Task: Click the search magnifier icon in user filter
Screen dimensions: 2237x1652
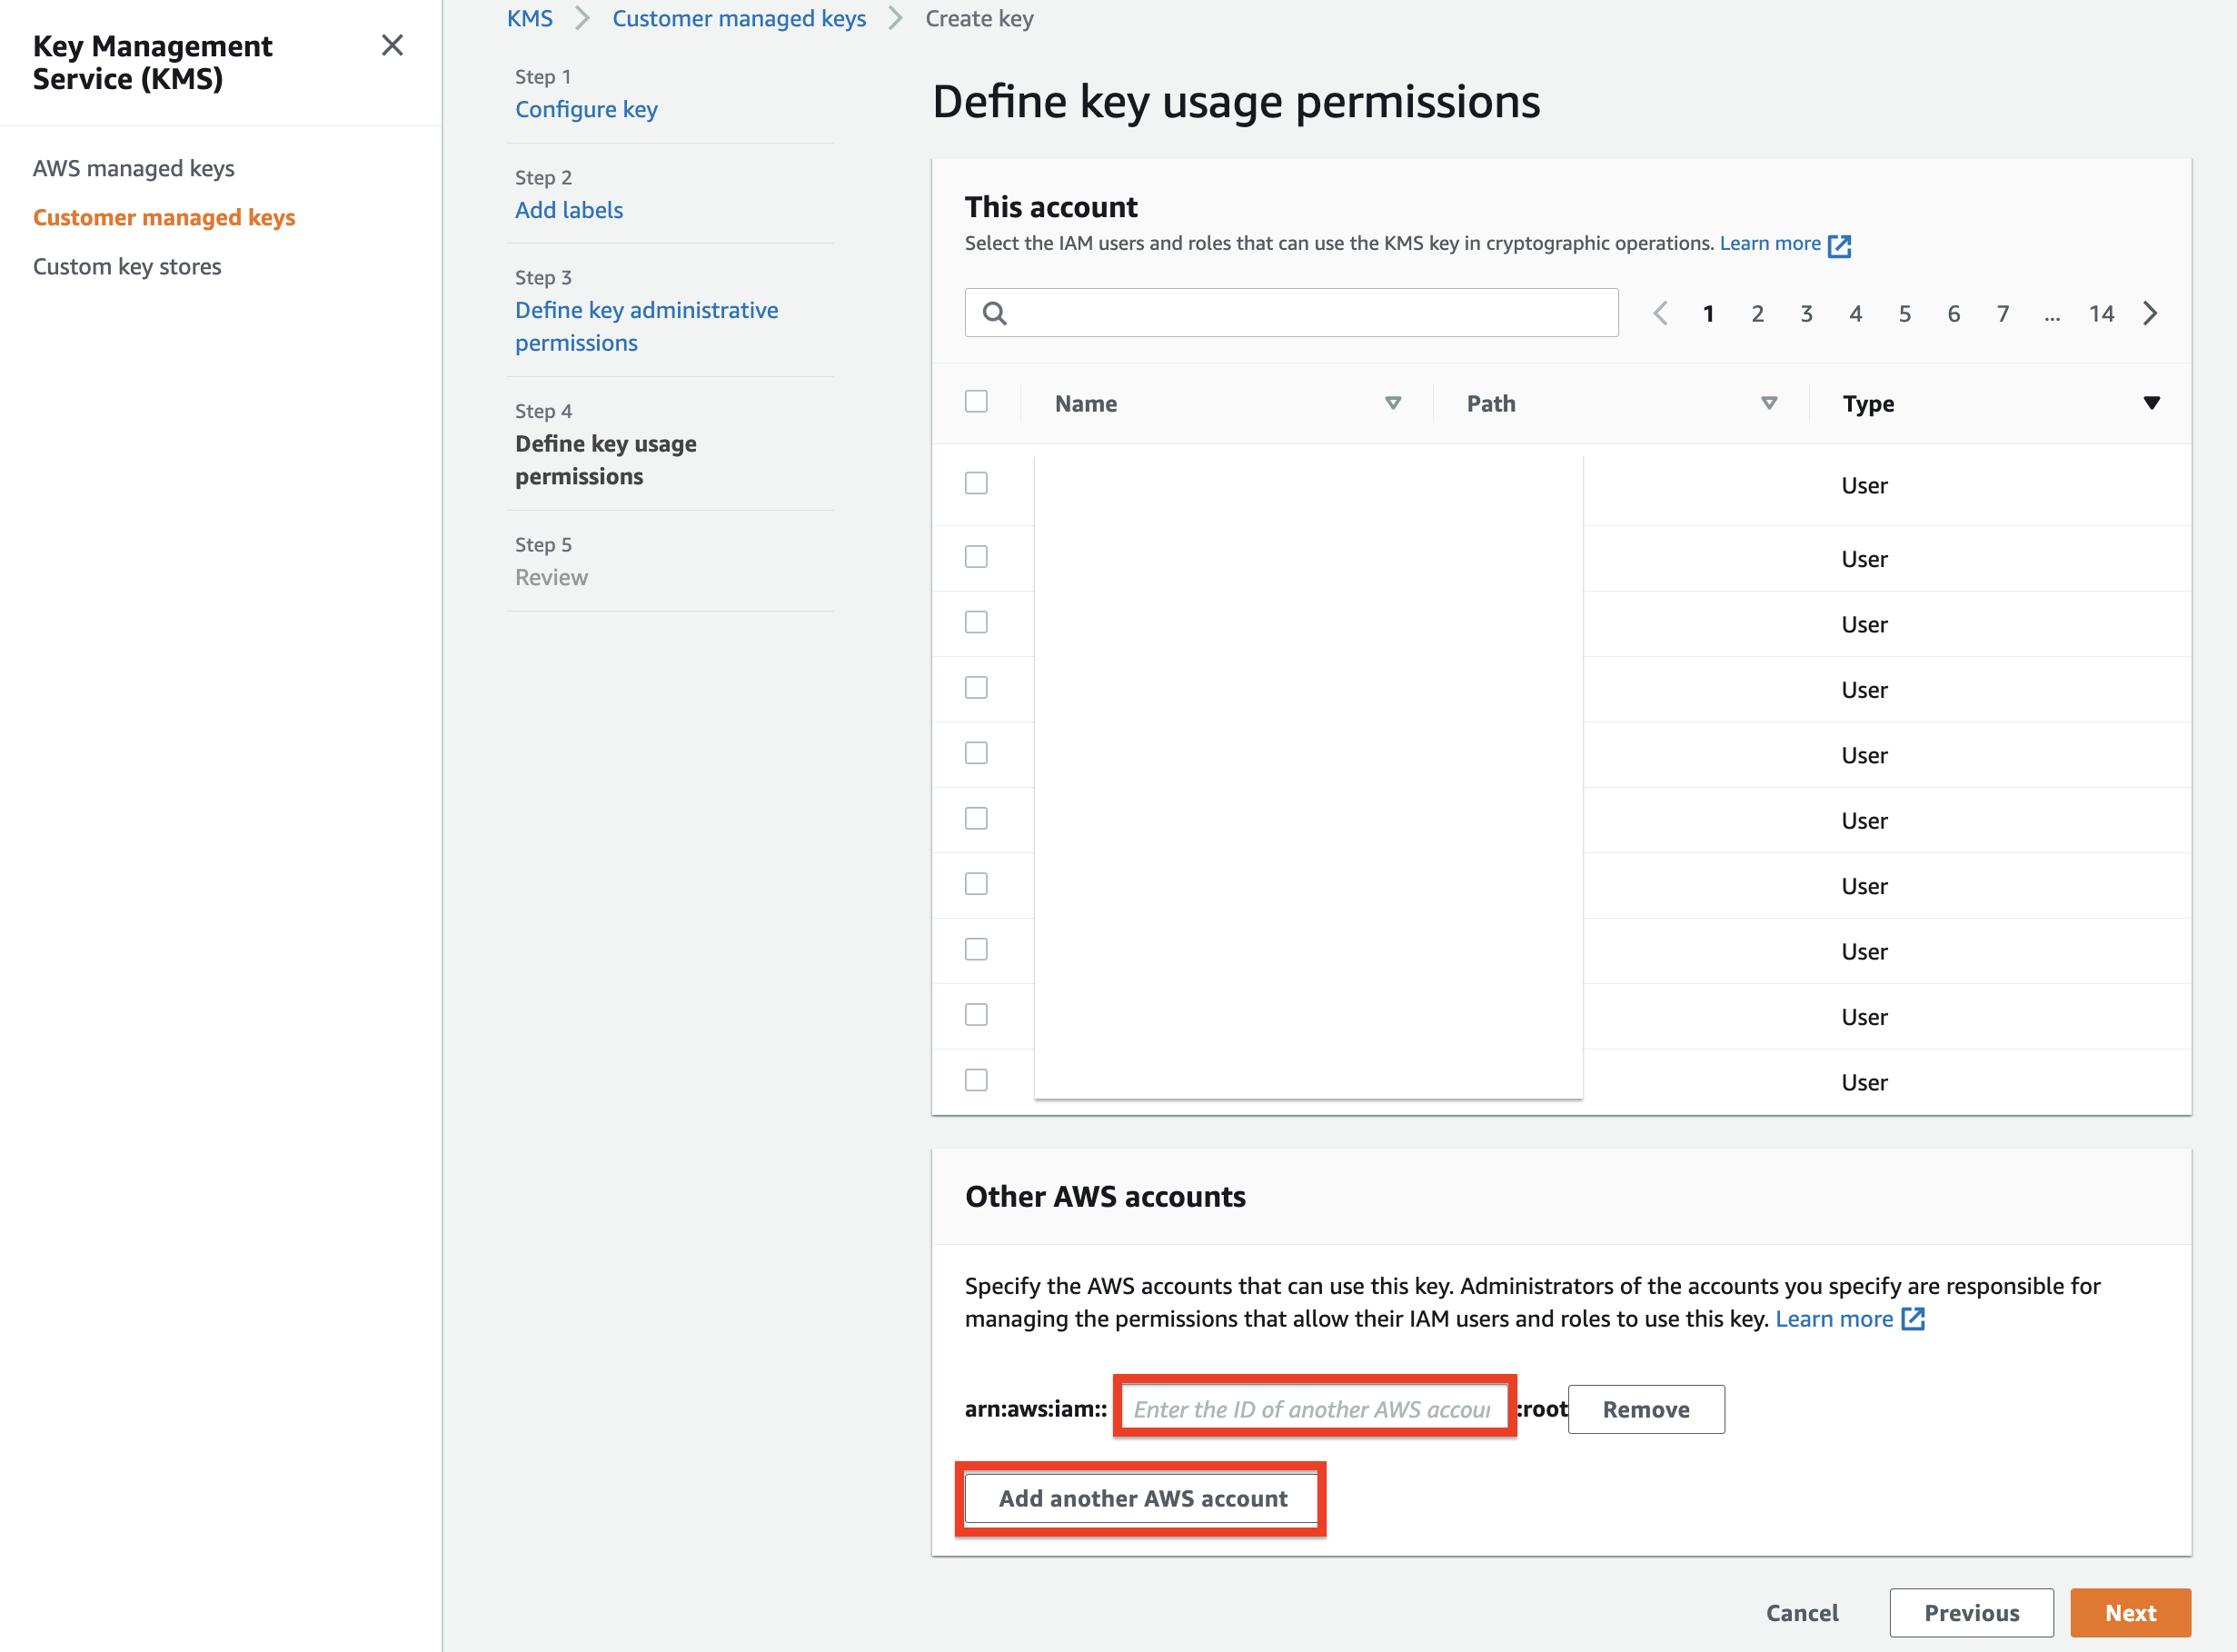Action: 994,313
